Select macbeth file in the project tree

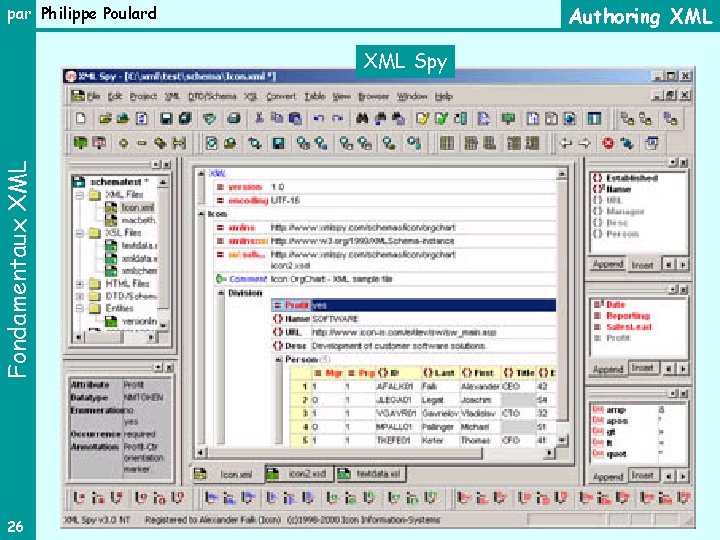coord(138,220)
